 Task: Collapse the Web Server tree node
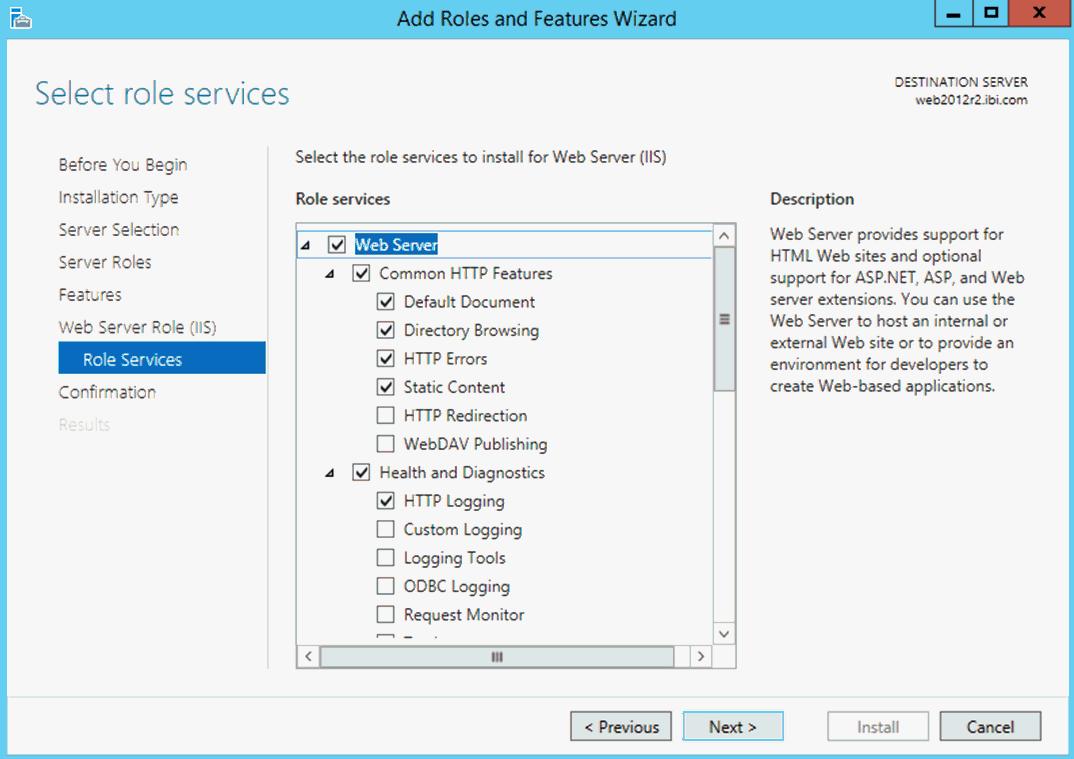tap(305, 245)
